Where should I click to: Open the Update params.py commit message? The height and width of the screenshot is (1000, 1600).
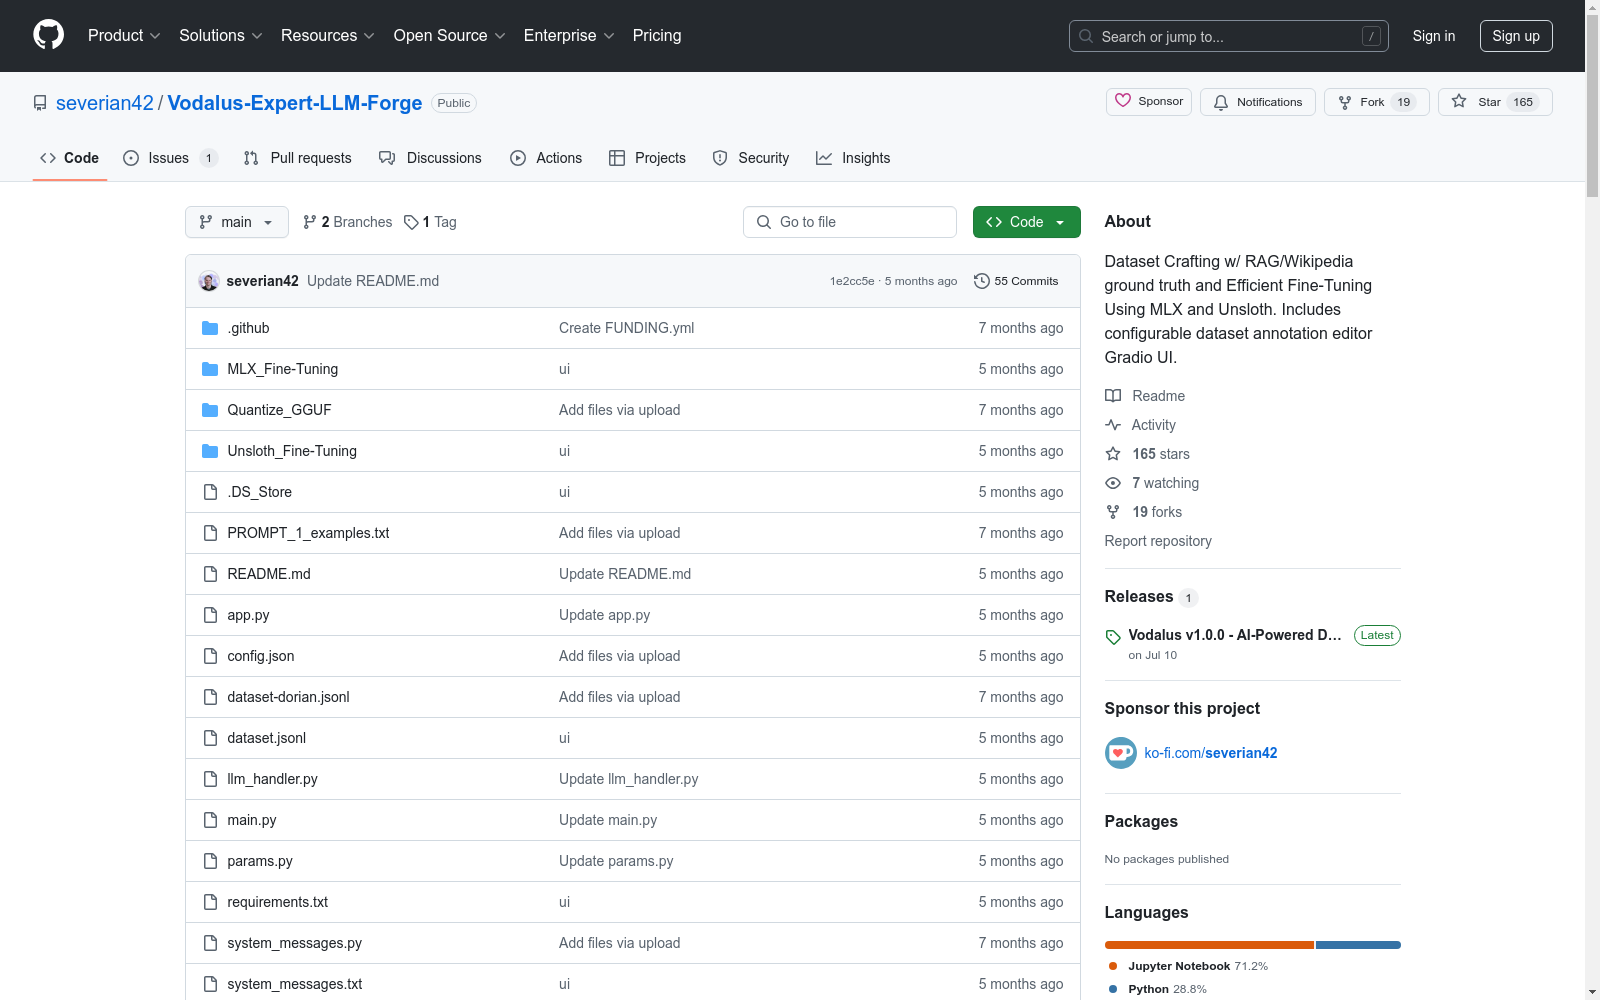(x=616, y=861)
